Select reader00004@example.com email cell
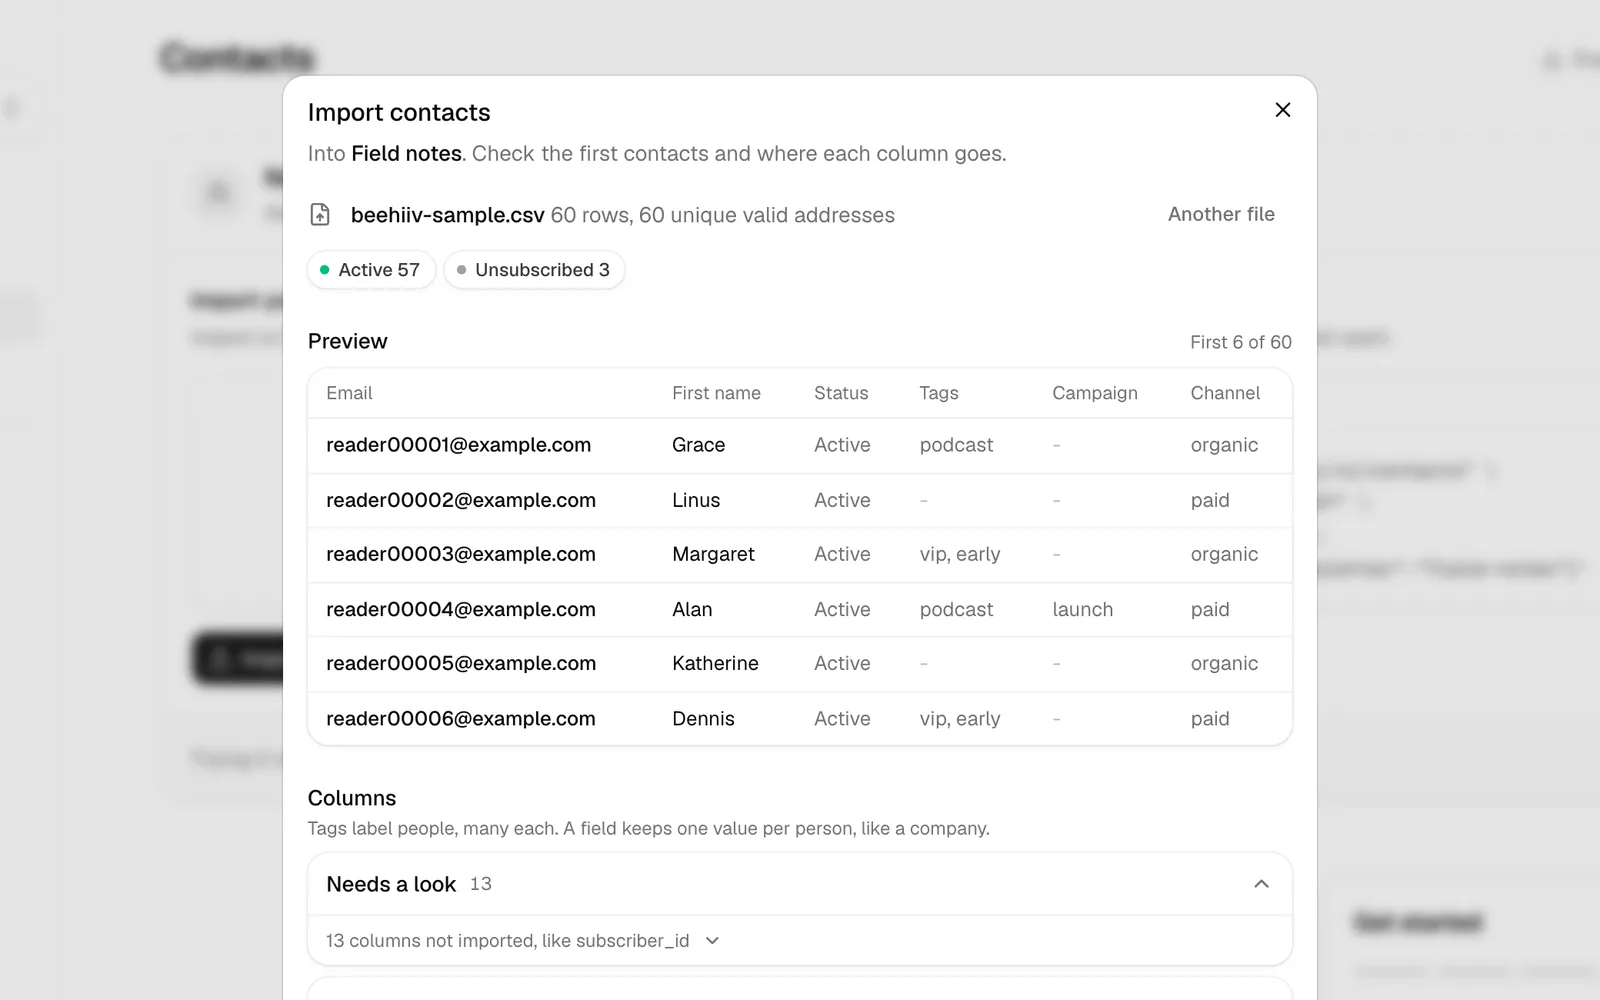1600x1000 pixels. click(x=461, y=609)
